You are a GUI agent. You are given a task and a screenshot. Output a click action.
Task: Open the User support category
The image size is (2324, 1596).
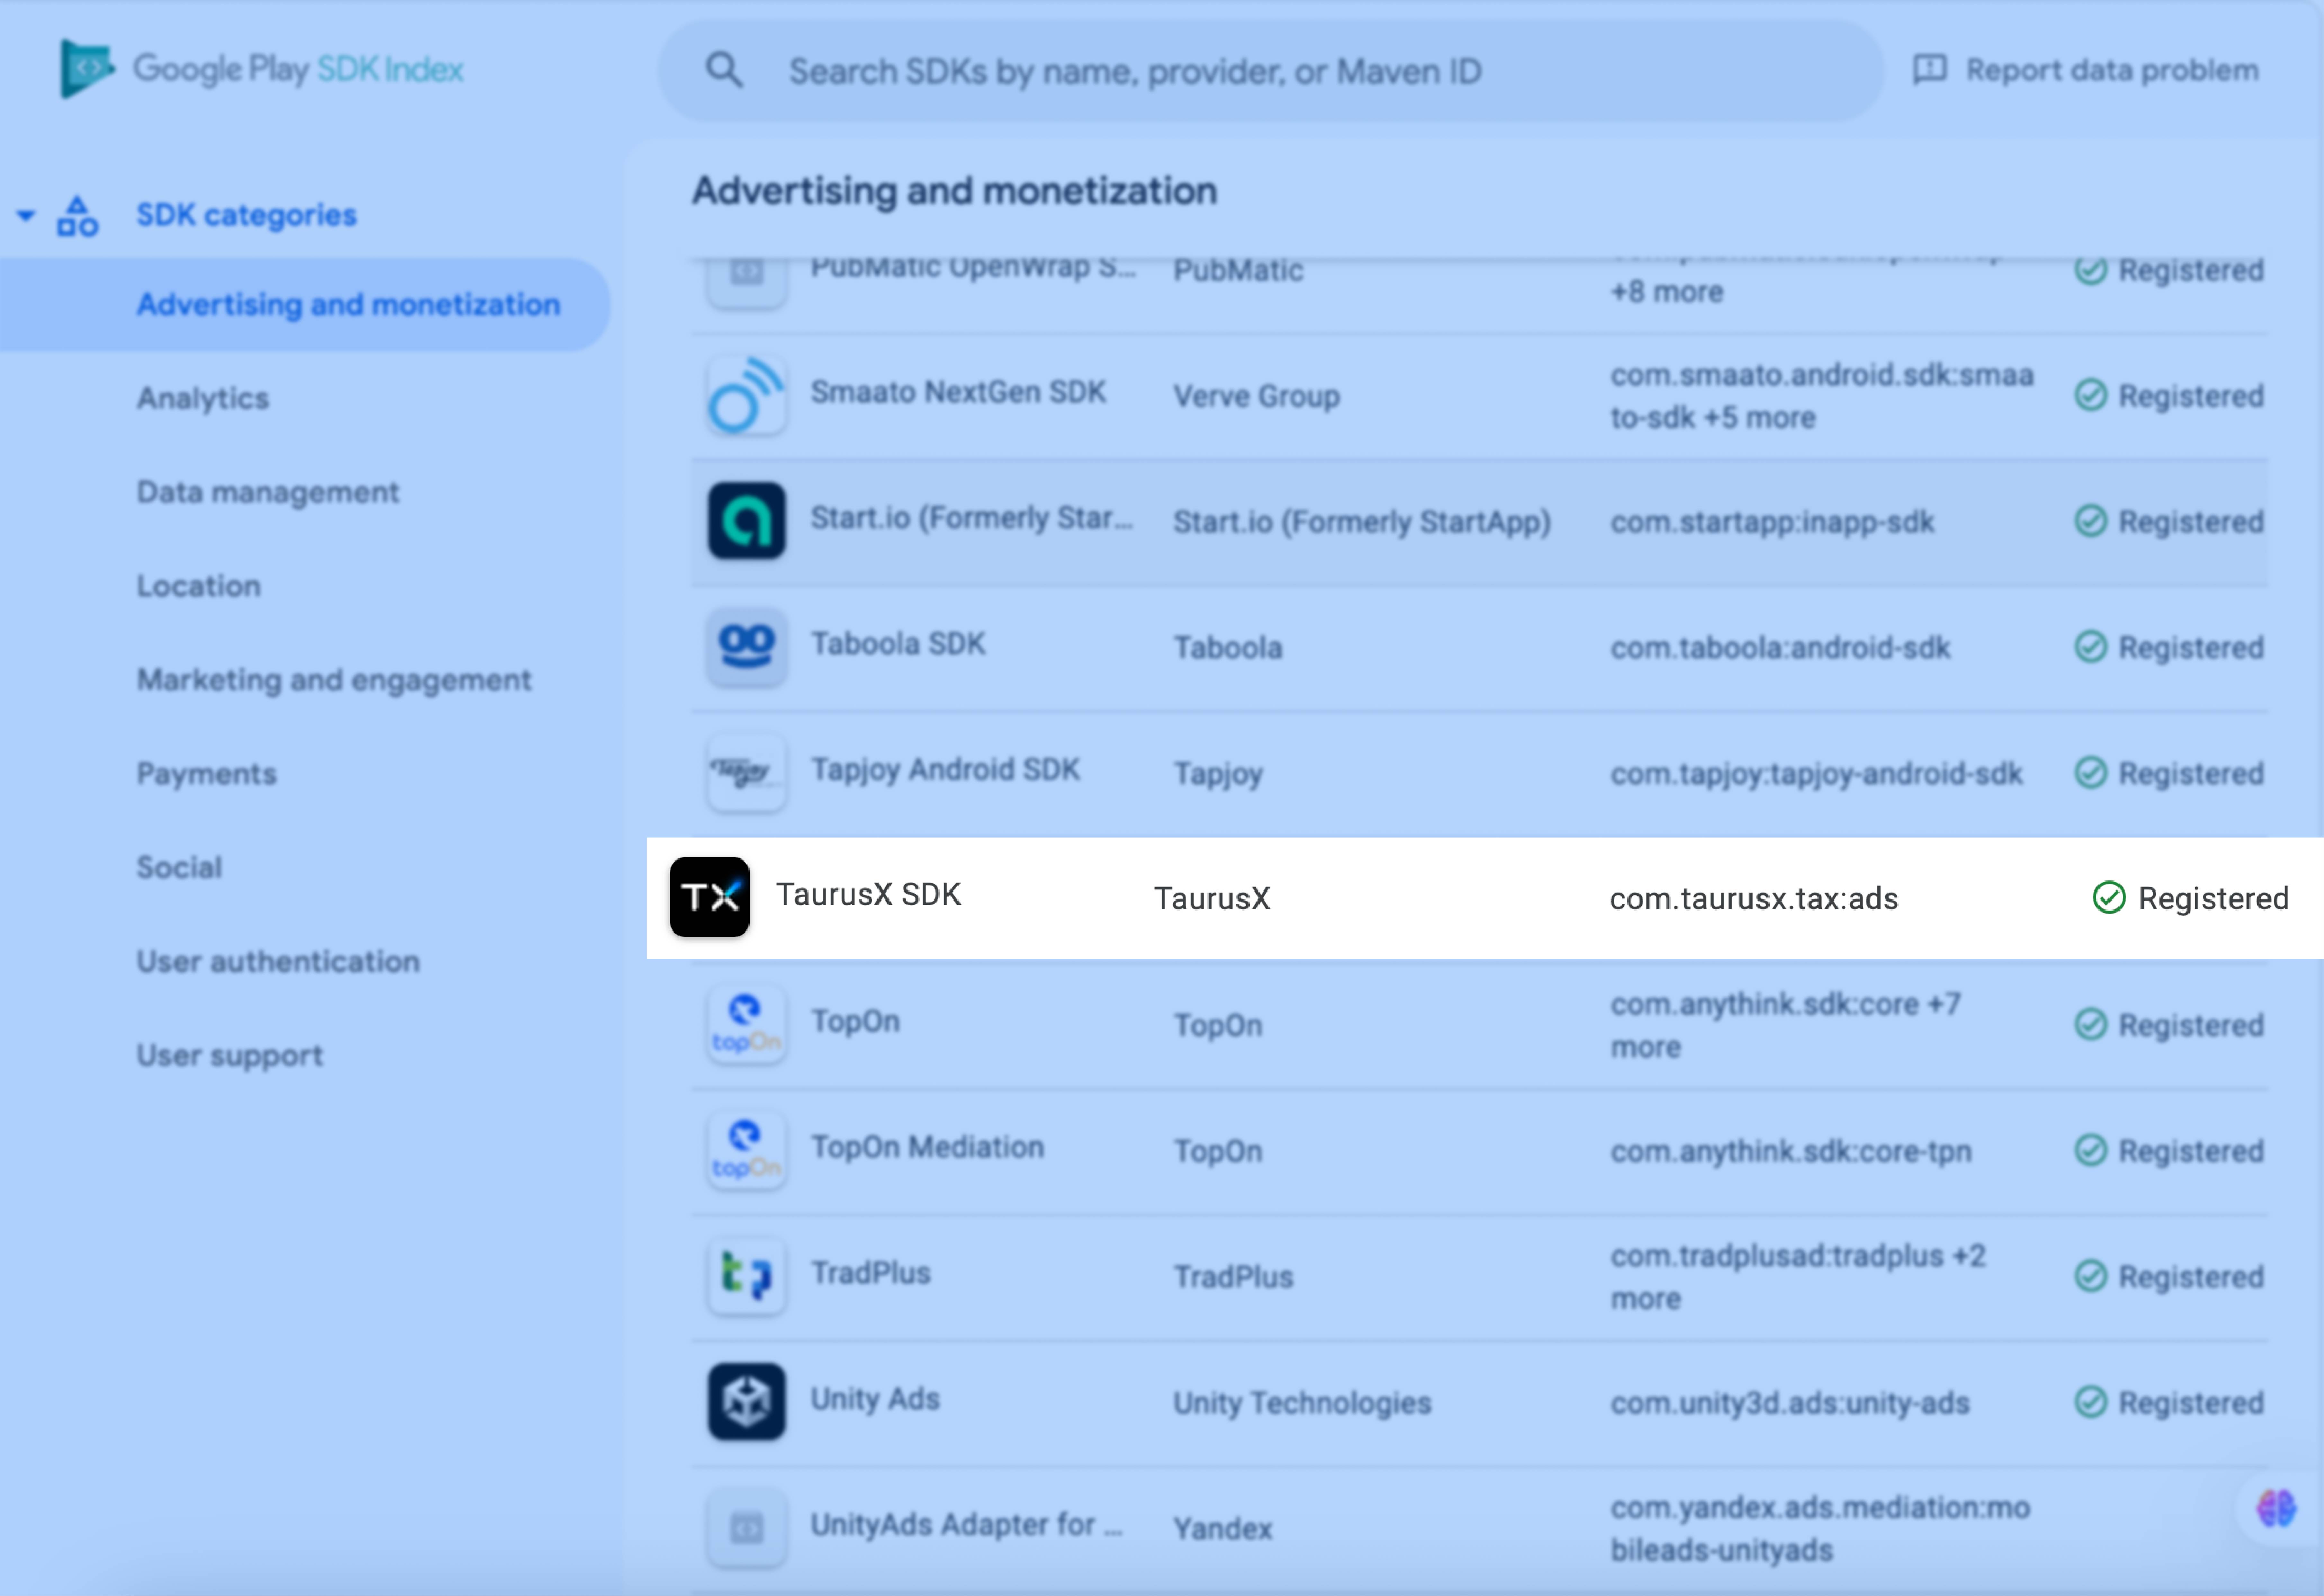point(230,1056)
